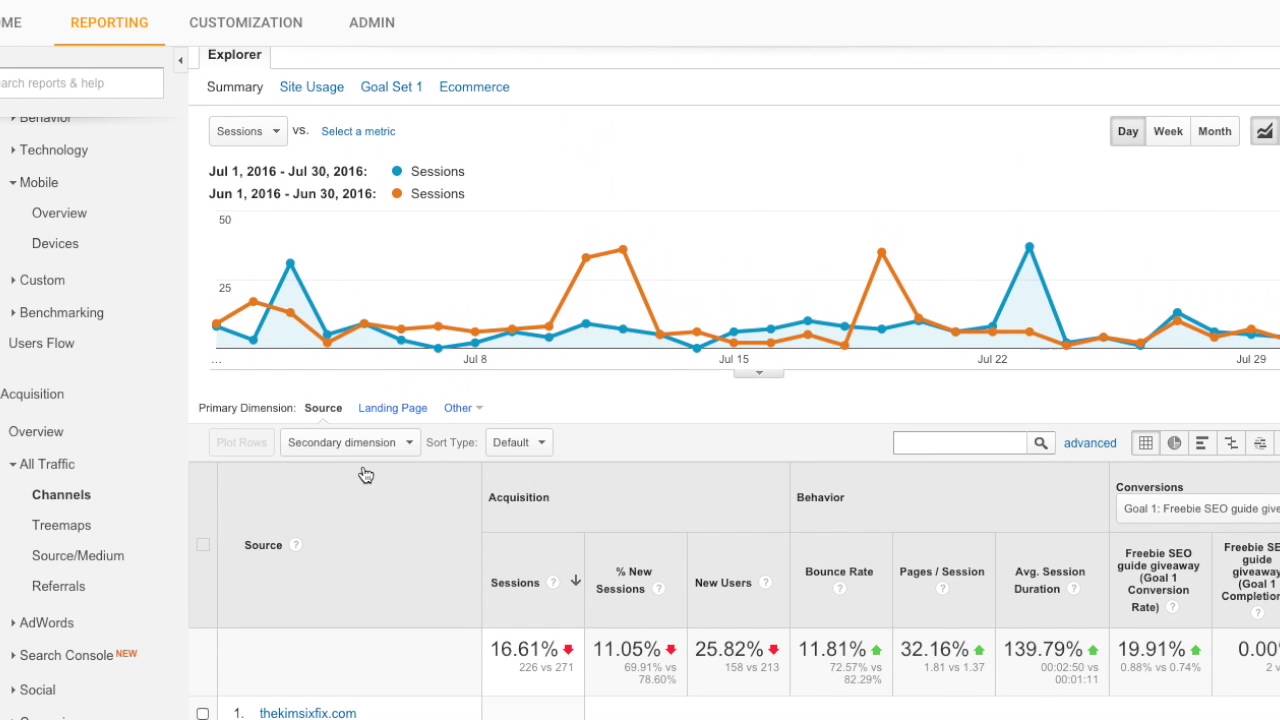Click the Select a metric link
Viewport: 1280px width, 720px height.
pyautogui.click(x=358, y=131)
